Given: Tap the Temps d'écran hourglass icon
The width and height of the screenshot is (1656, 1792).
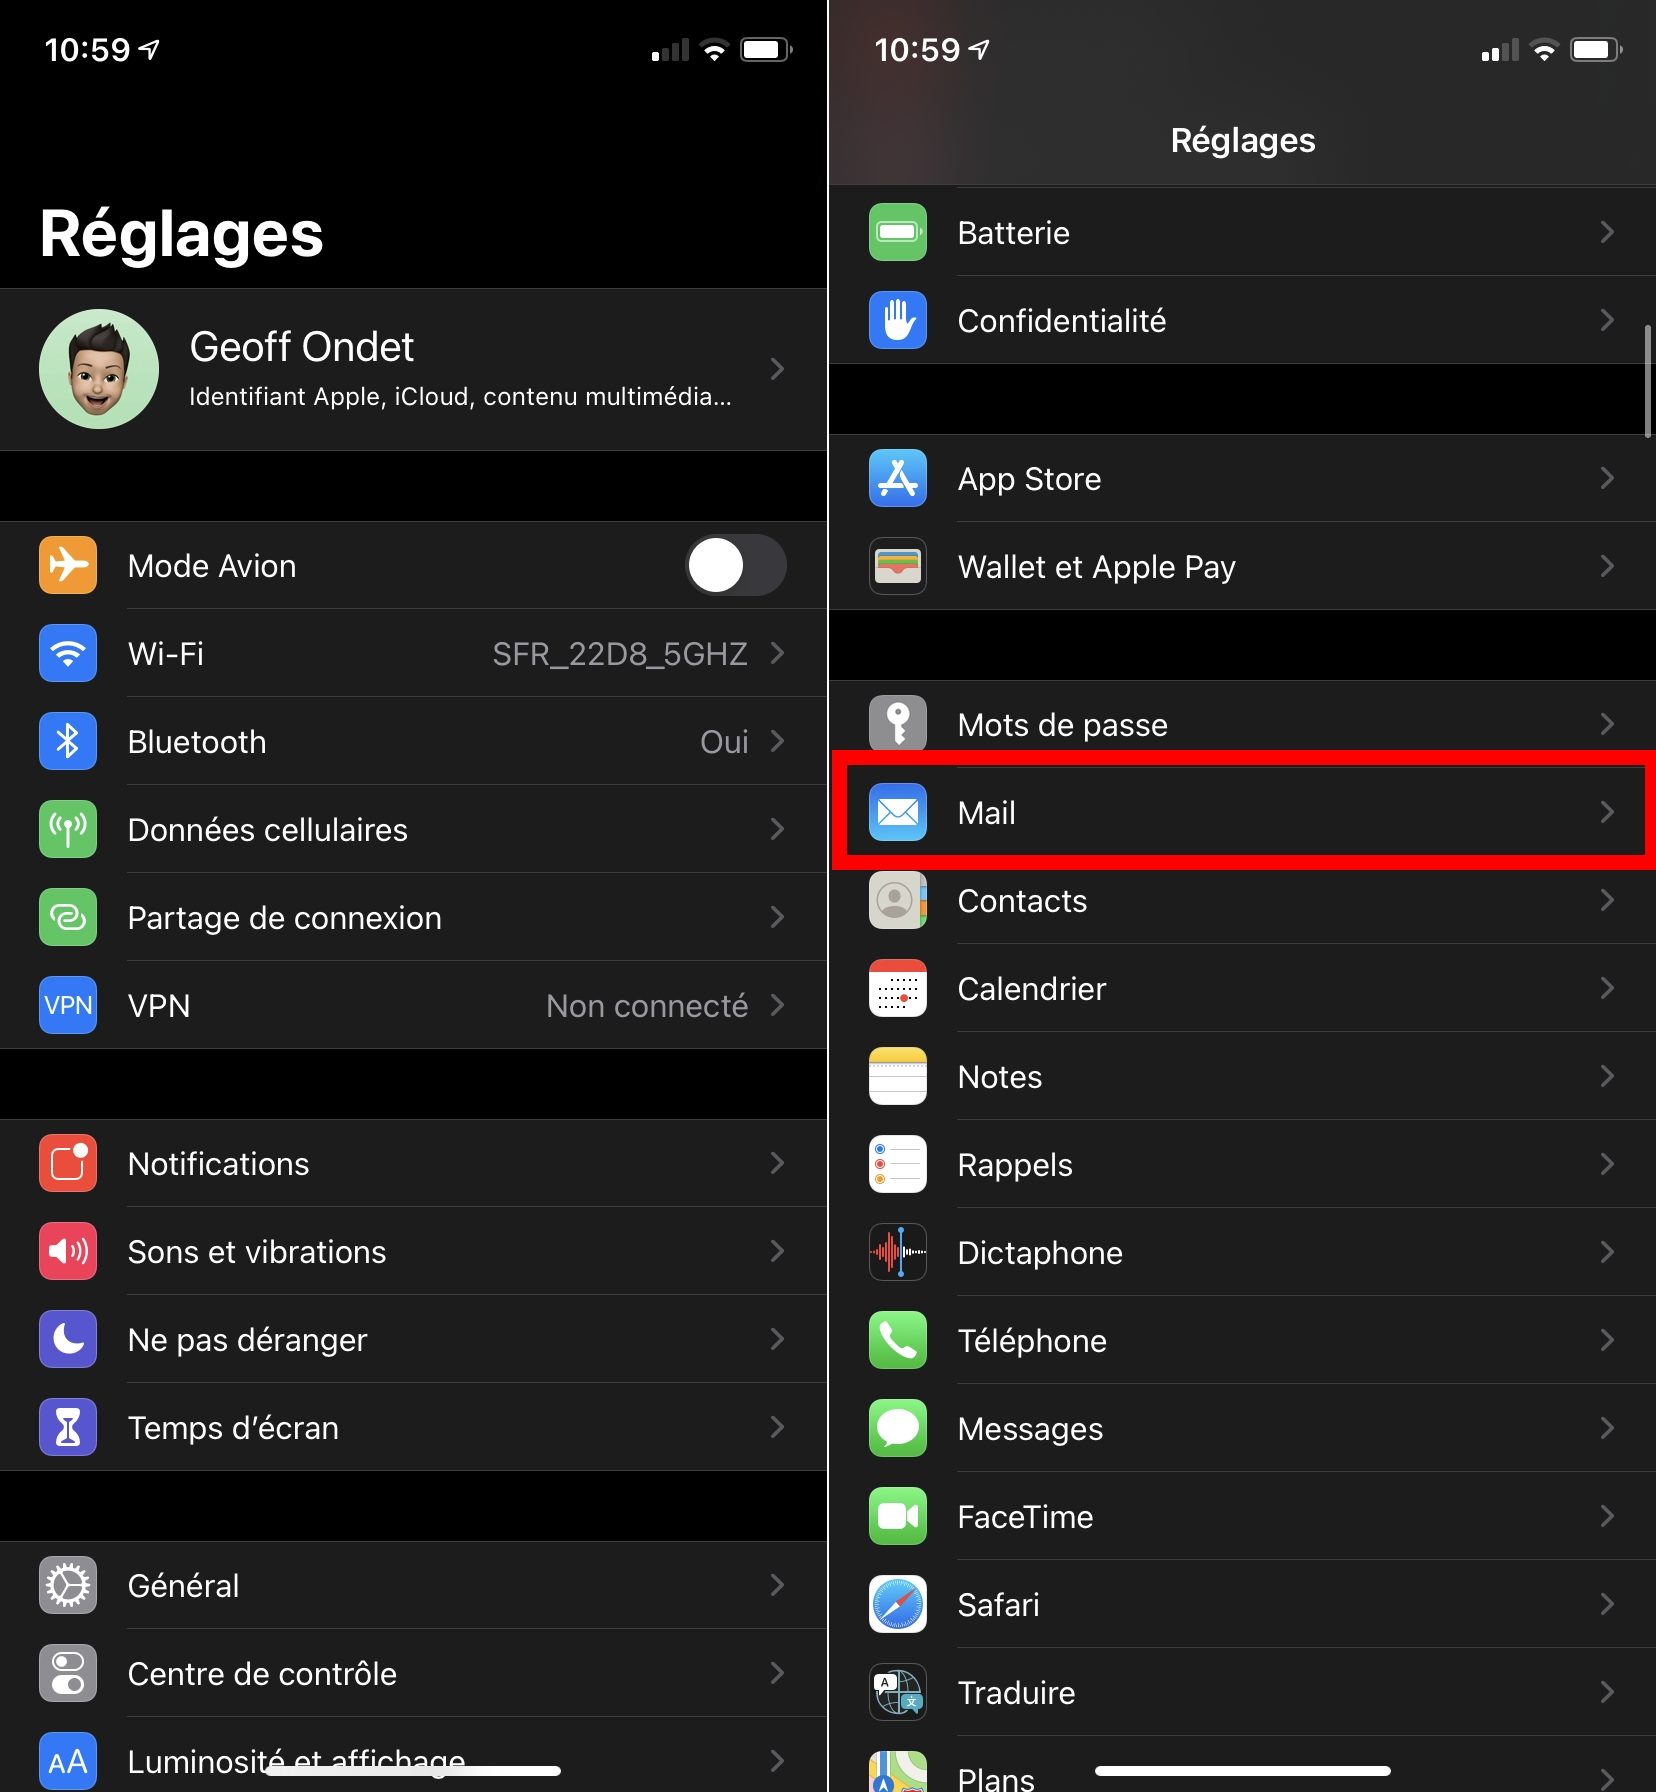Looking at the screenshot, I should [x=68, y=1427].
